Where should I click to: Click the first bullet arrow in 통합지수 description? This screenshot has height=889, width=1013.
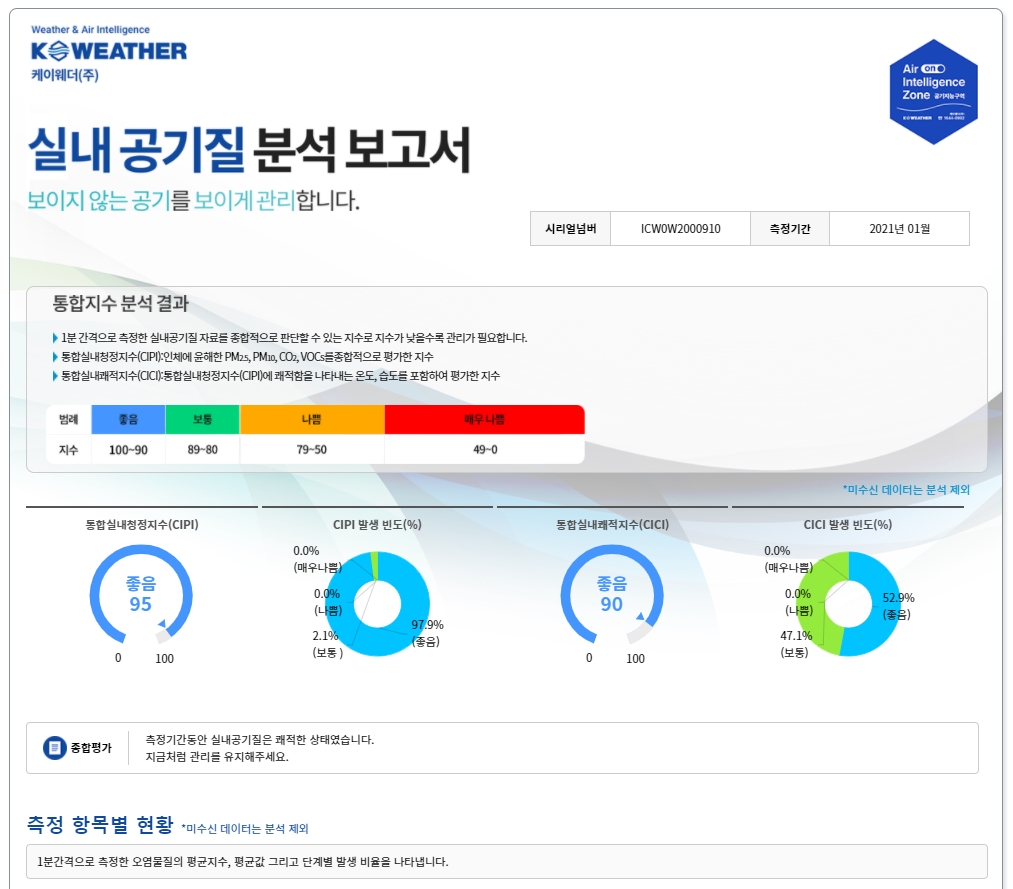(x=55, y=338)
